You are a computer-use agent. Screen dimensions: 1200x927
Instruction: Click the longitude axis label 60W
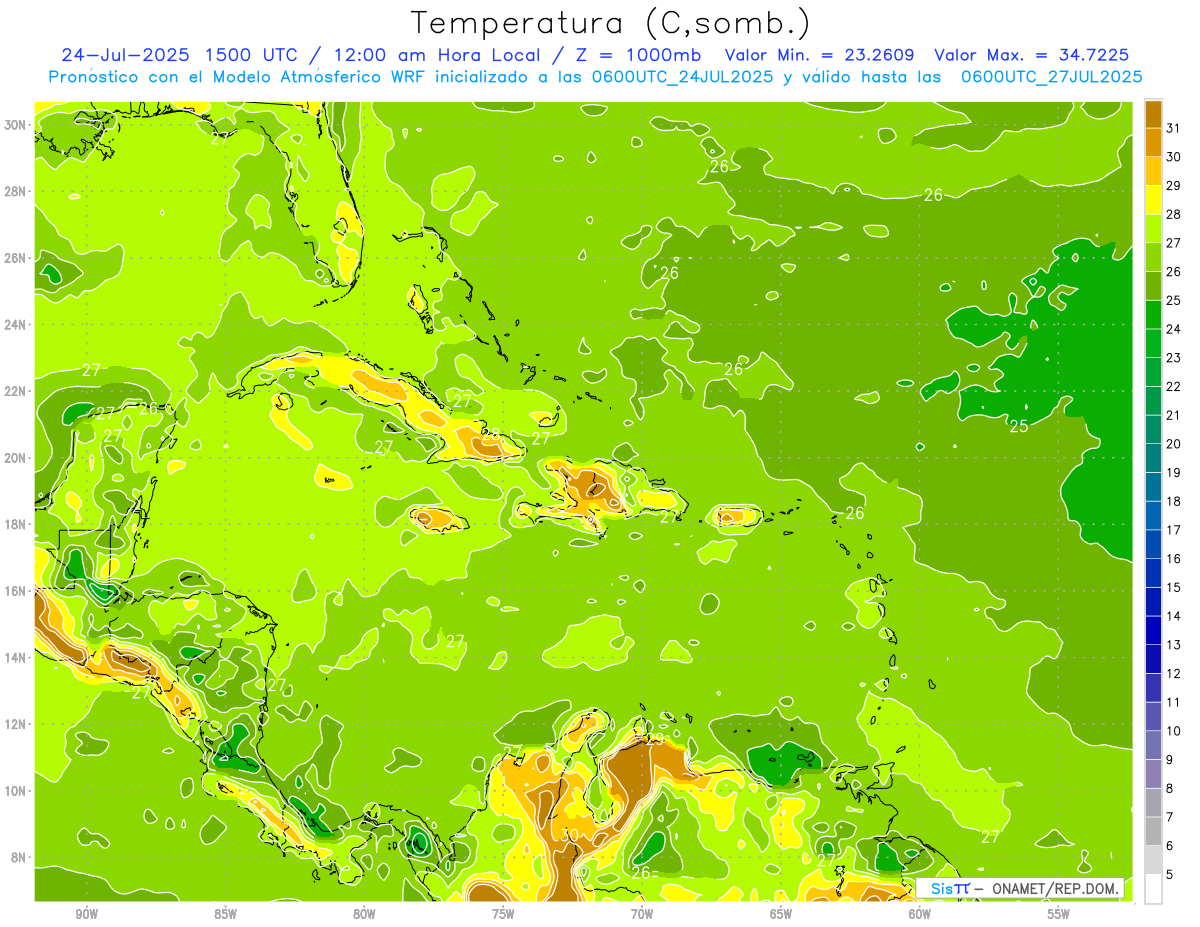coord(920,914)
